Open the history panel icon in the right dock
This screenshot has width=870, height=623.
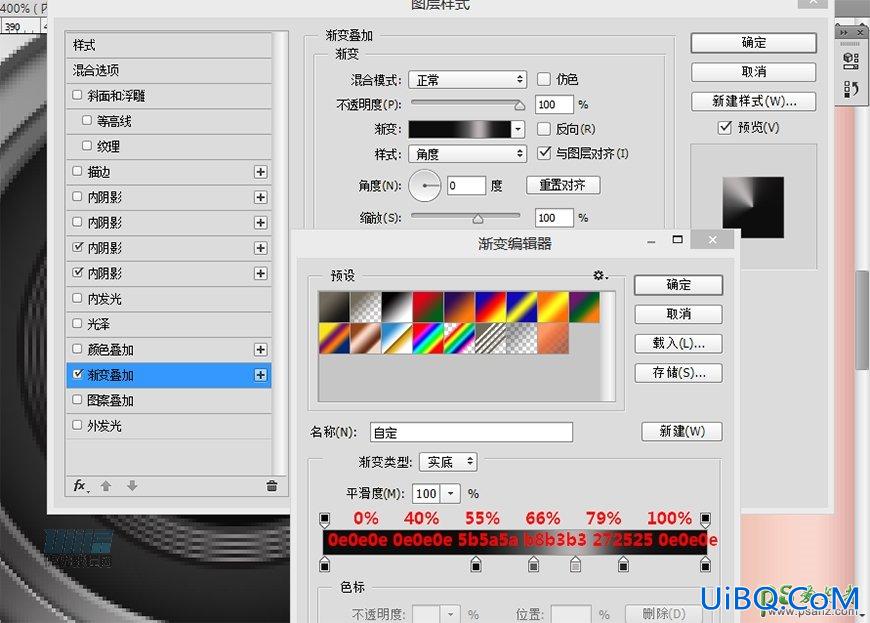click(x=851, y=89)
